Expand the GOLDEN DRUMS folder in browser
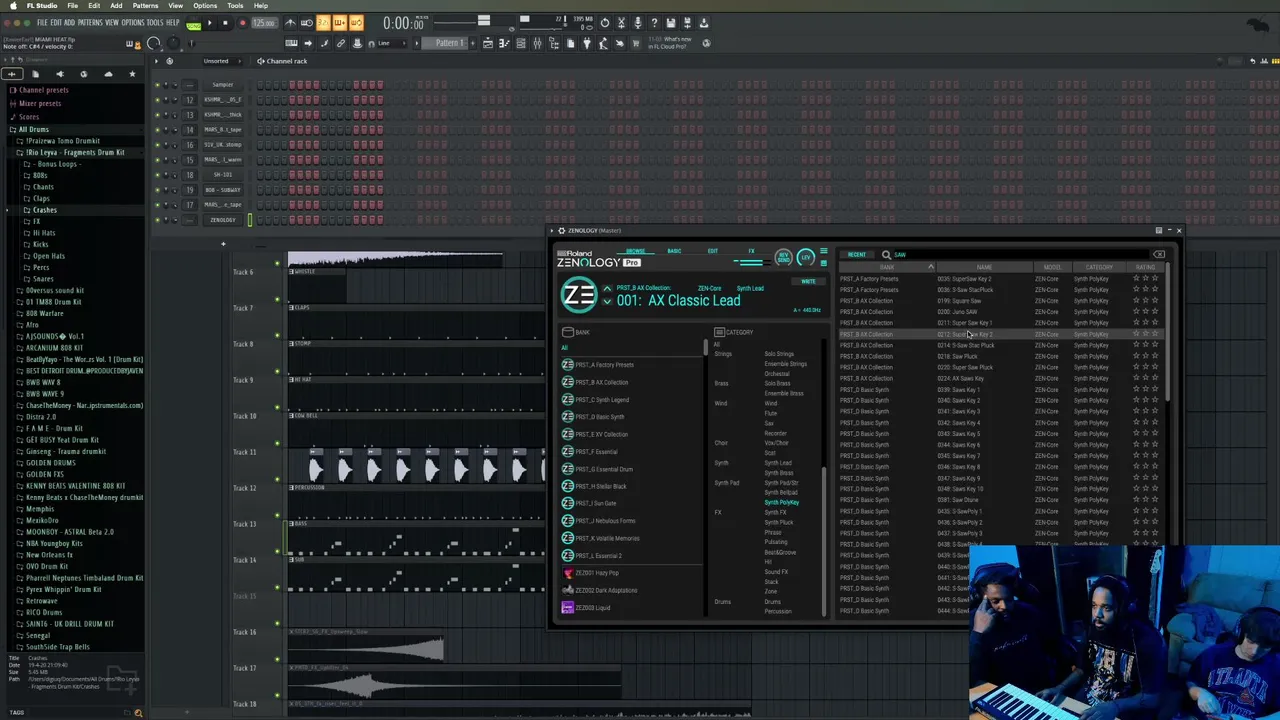Viewport: 1280px width, 720px height. point(50,463)
